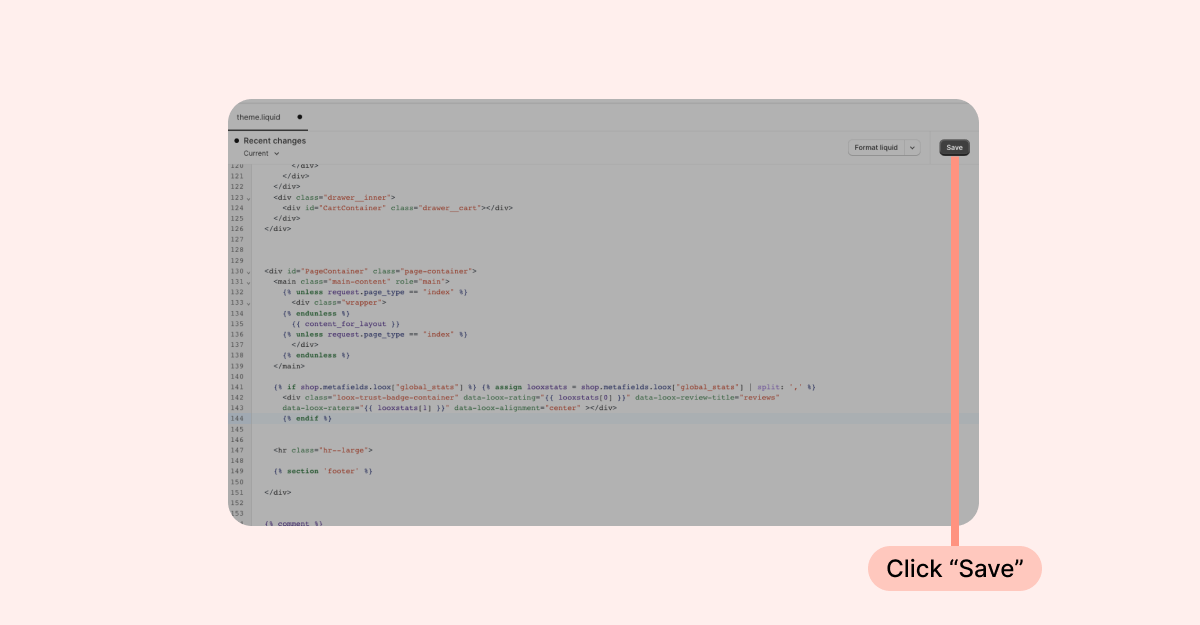Click line number 141 in the gutter

point(237,386)
